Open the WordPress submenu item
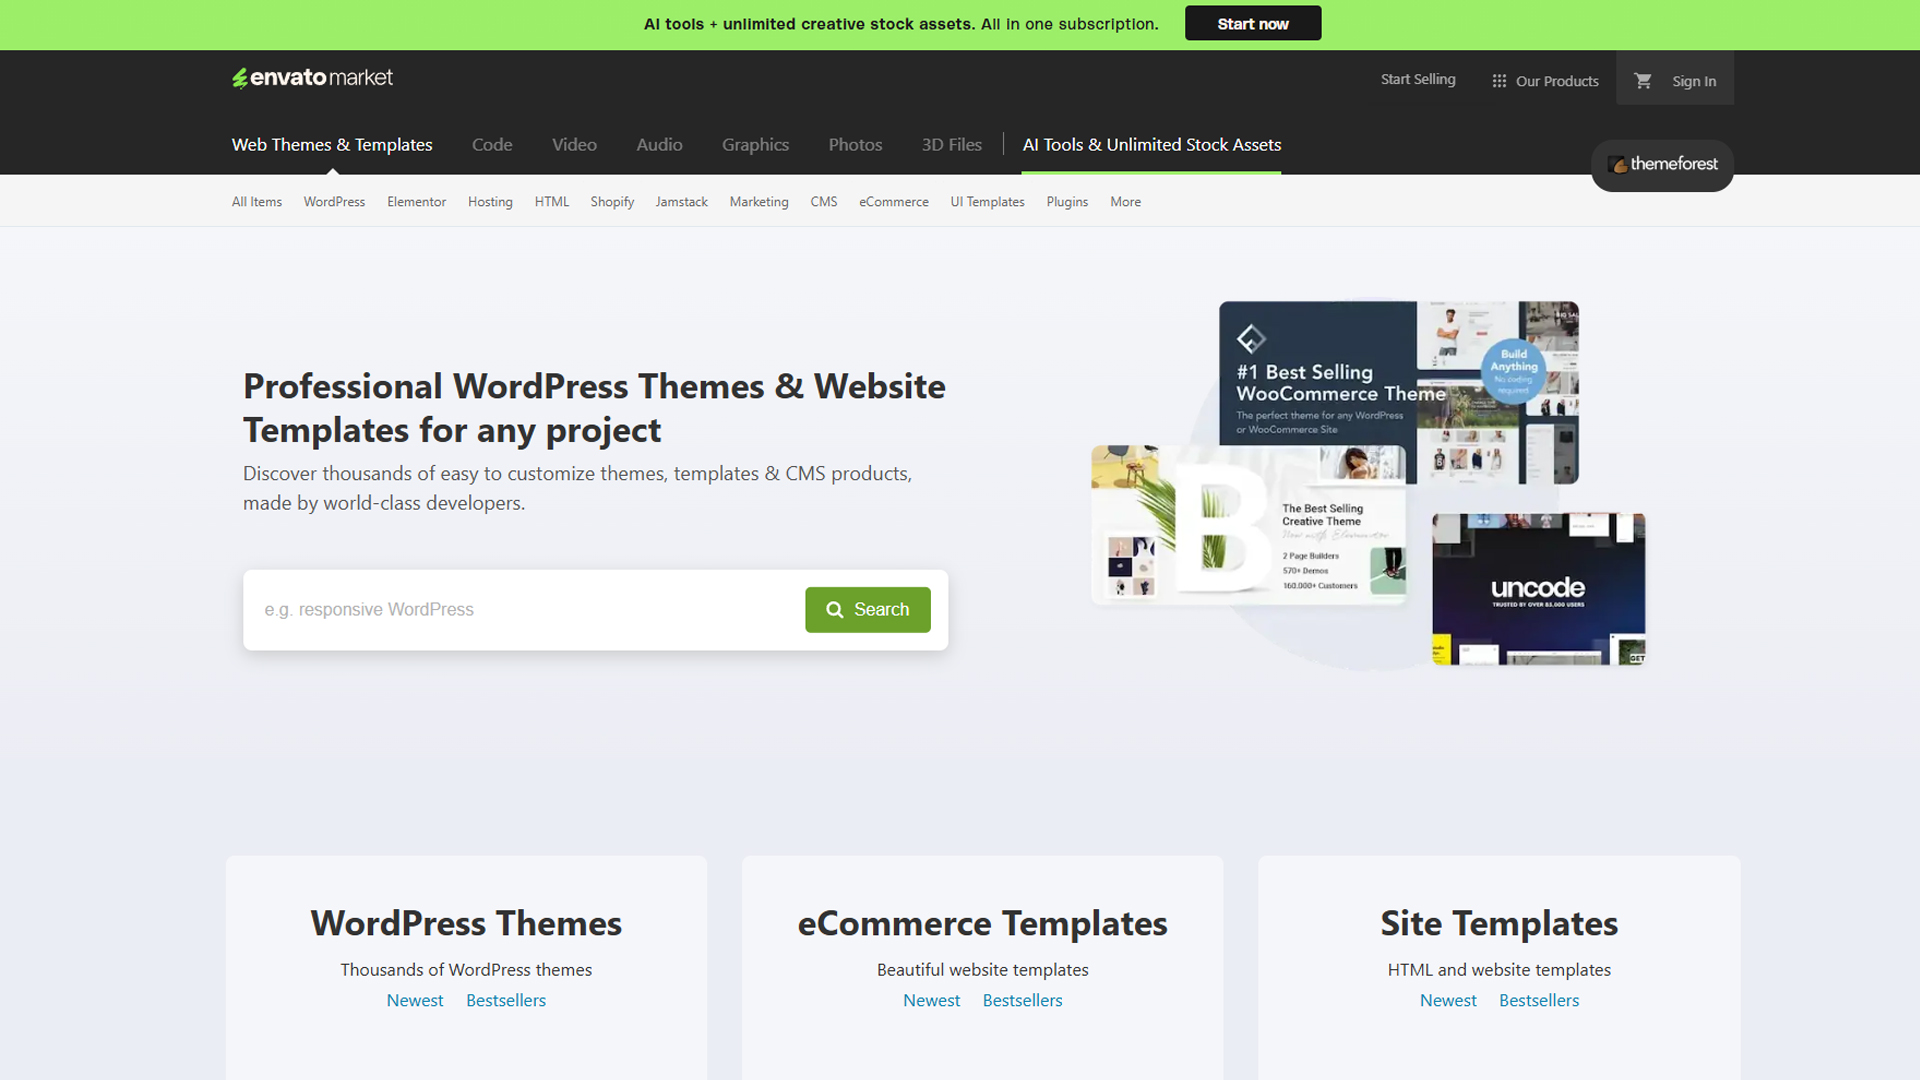The height and width of the screenshot is (1080, 1920). point(334,202)
